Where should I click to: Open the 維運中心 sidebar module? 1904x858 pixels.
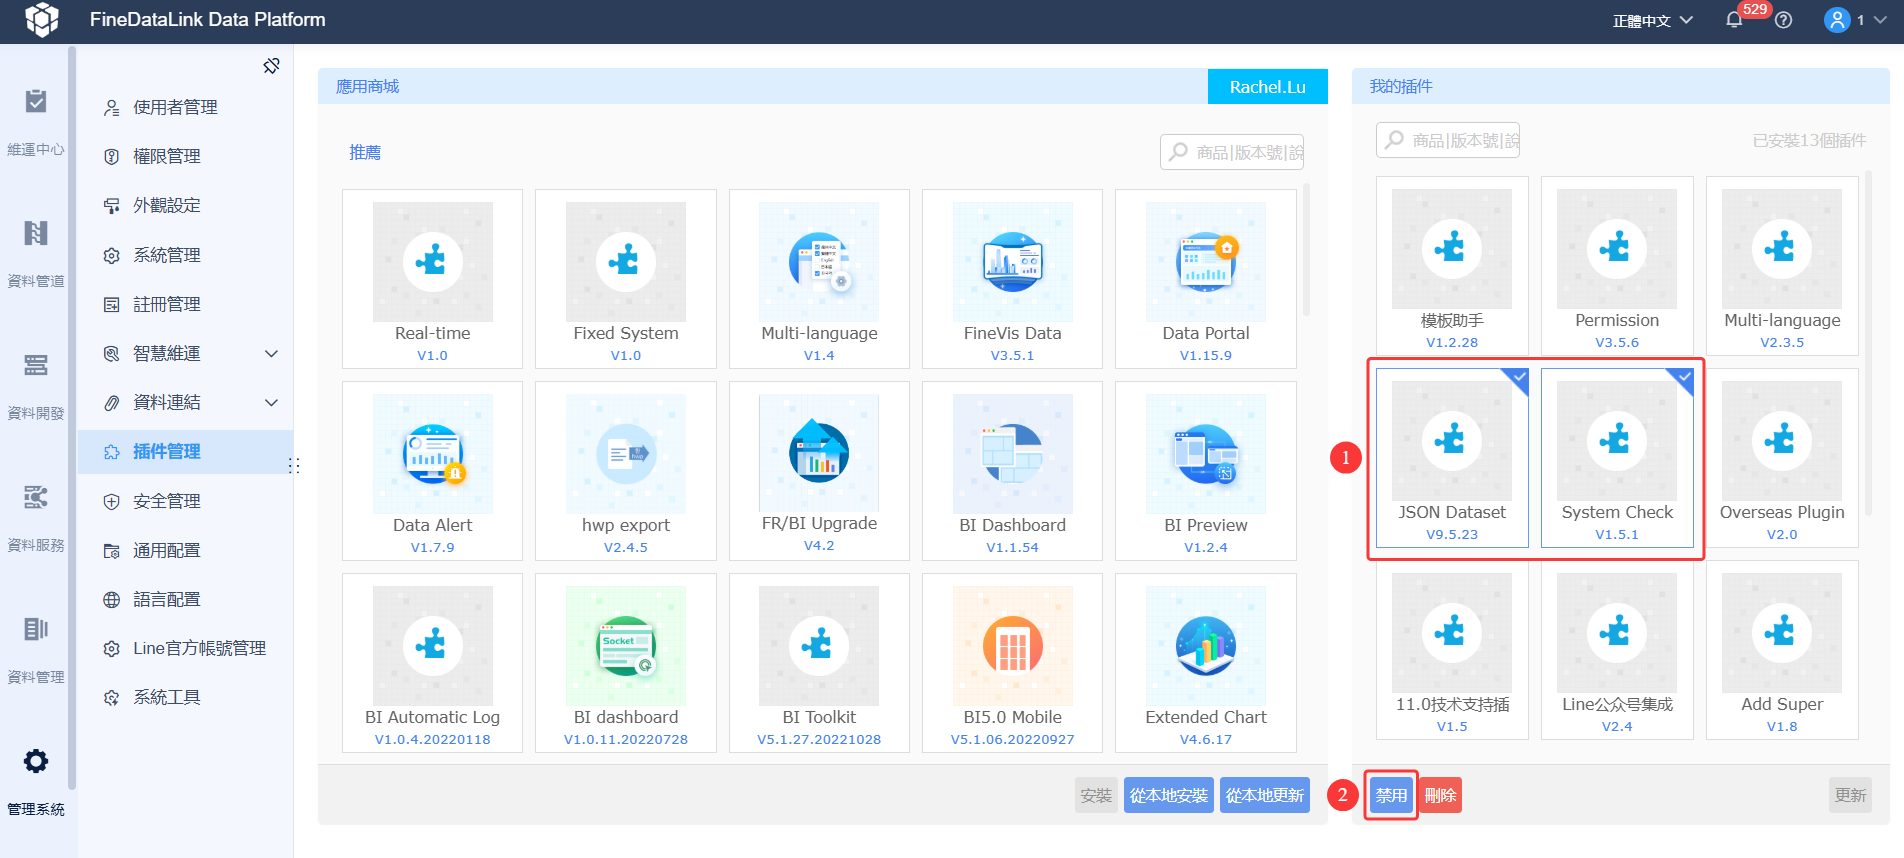(x=36, y=122)
